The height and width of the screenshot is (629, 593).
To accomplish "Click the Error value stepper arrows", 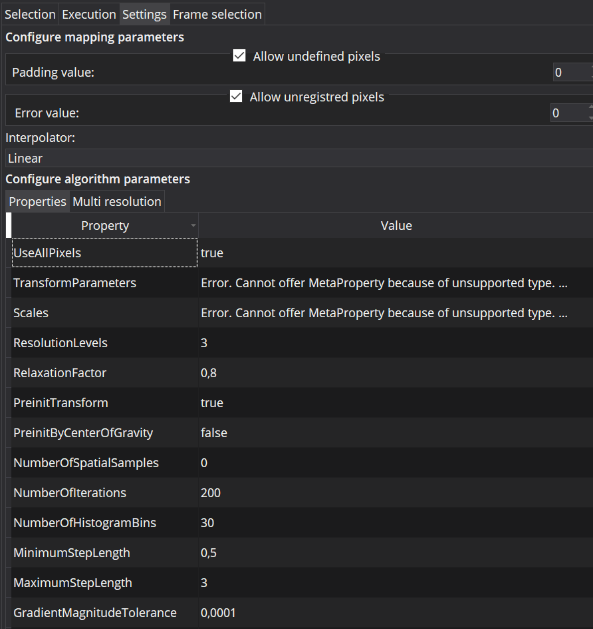I will click(591, 113).
